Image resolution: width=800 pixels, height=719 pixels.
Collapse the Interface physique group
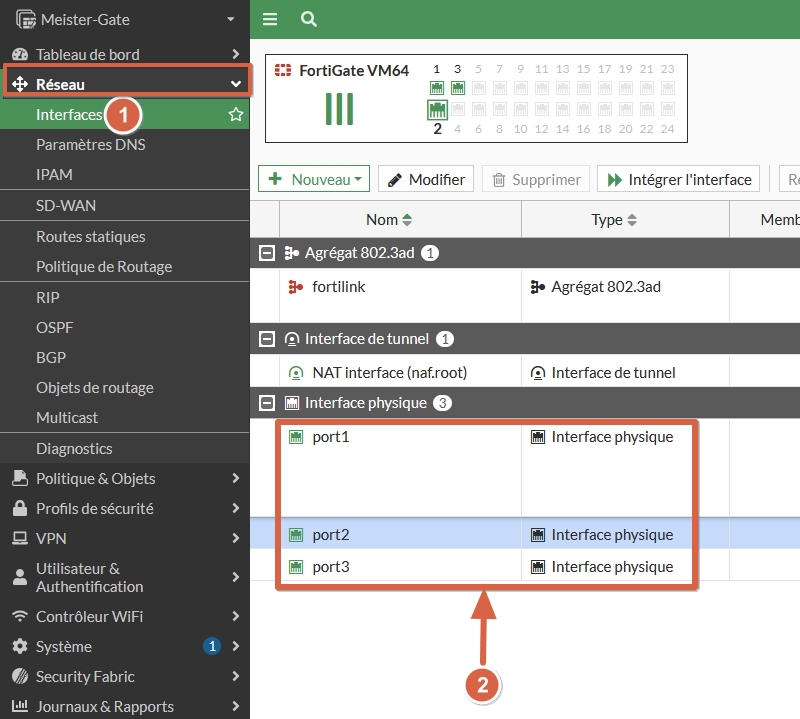[x=266, y=403]
